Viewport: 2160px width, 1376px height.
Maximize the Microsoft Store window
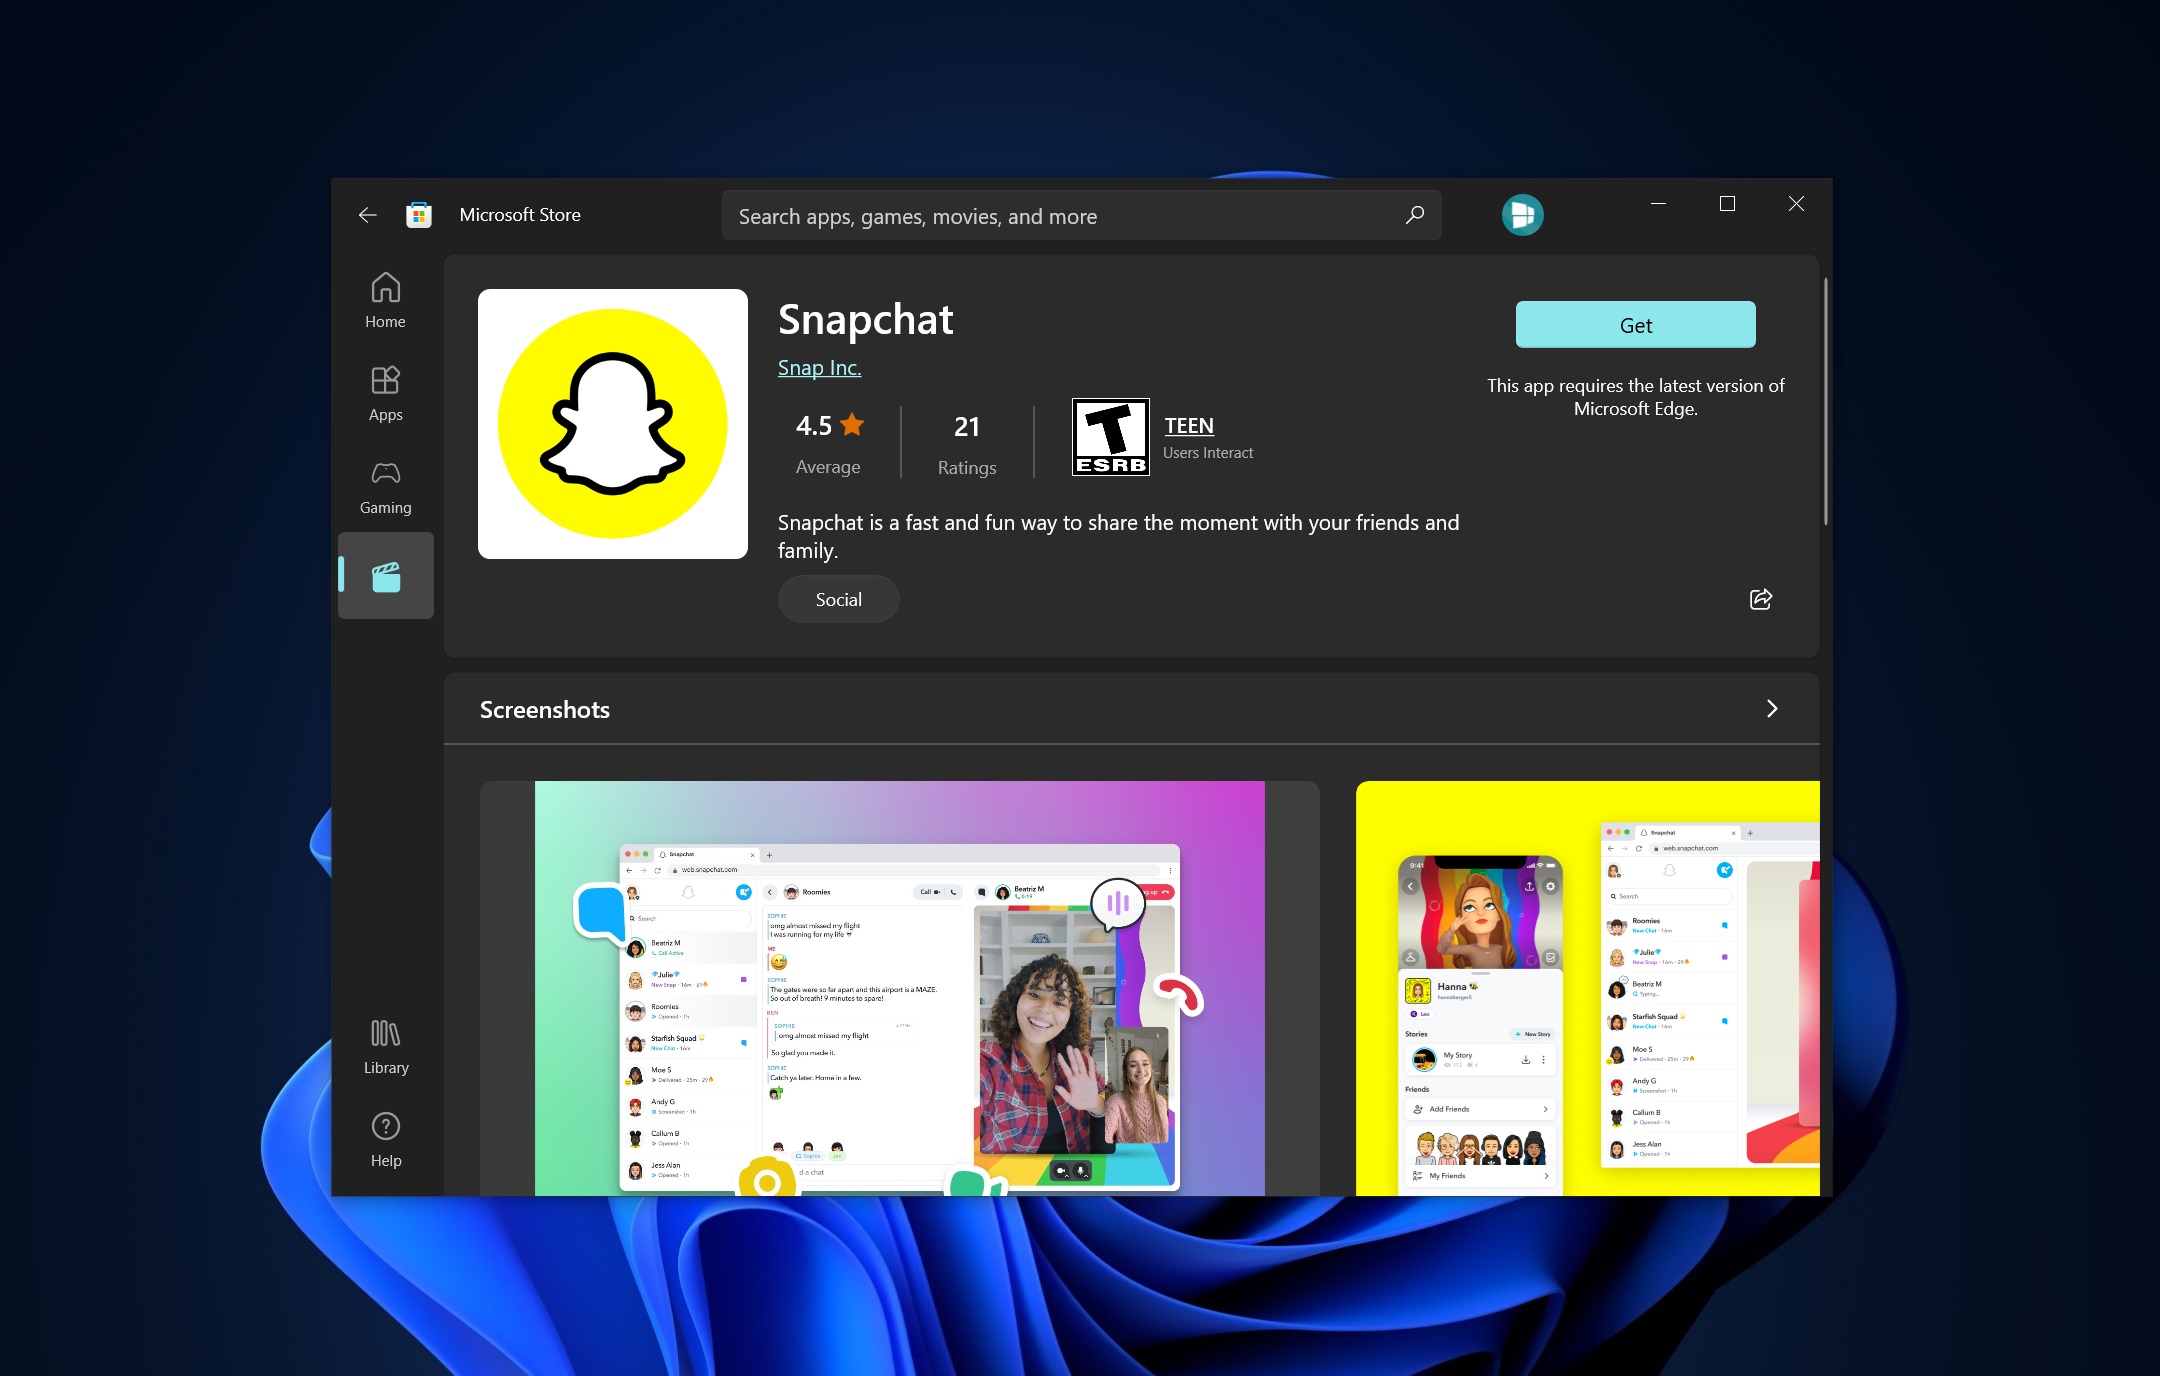[1727, 204]
